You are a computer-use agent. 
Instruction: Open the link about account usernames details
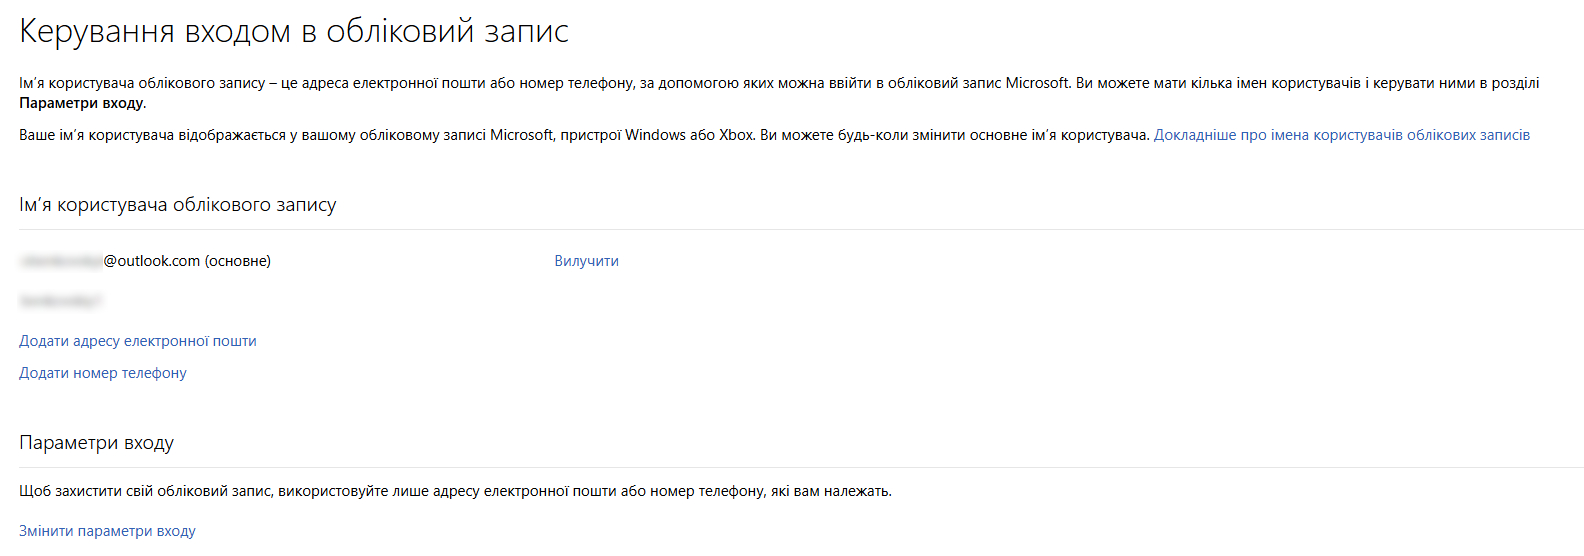click(1341, 135)
